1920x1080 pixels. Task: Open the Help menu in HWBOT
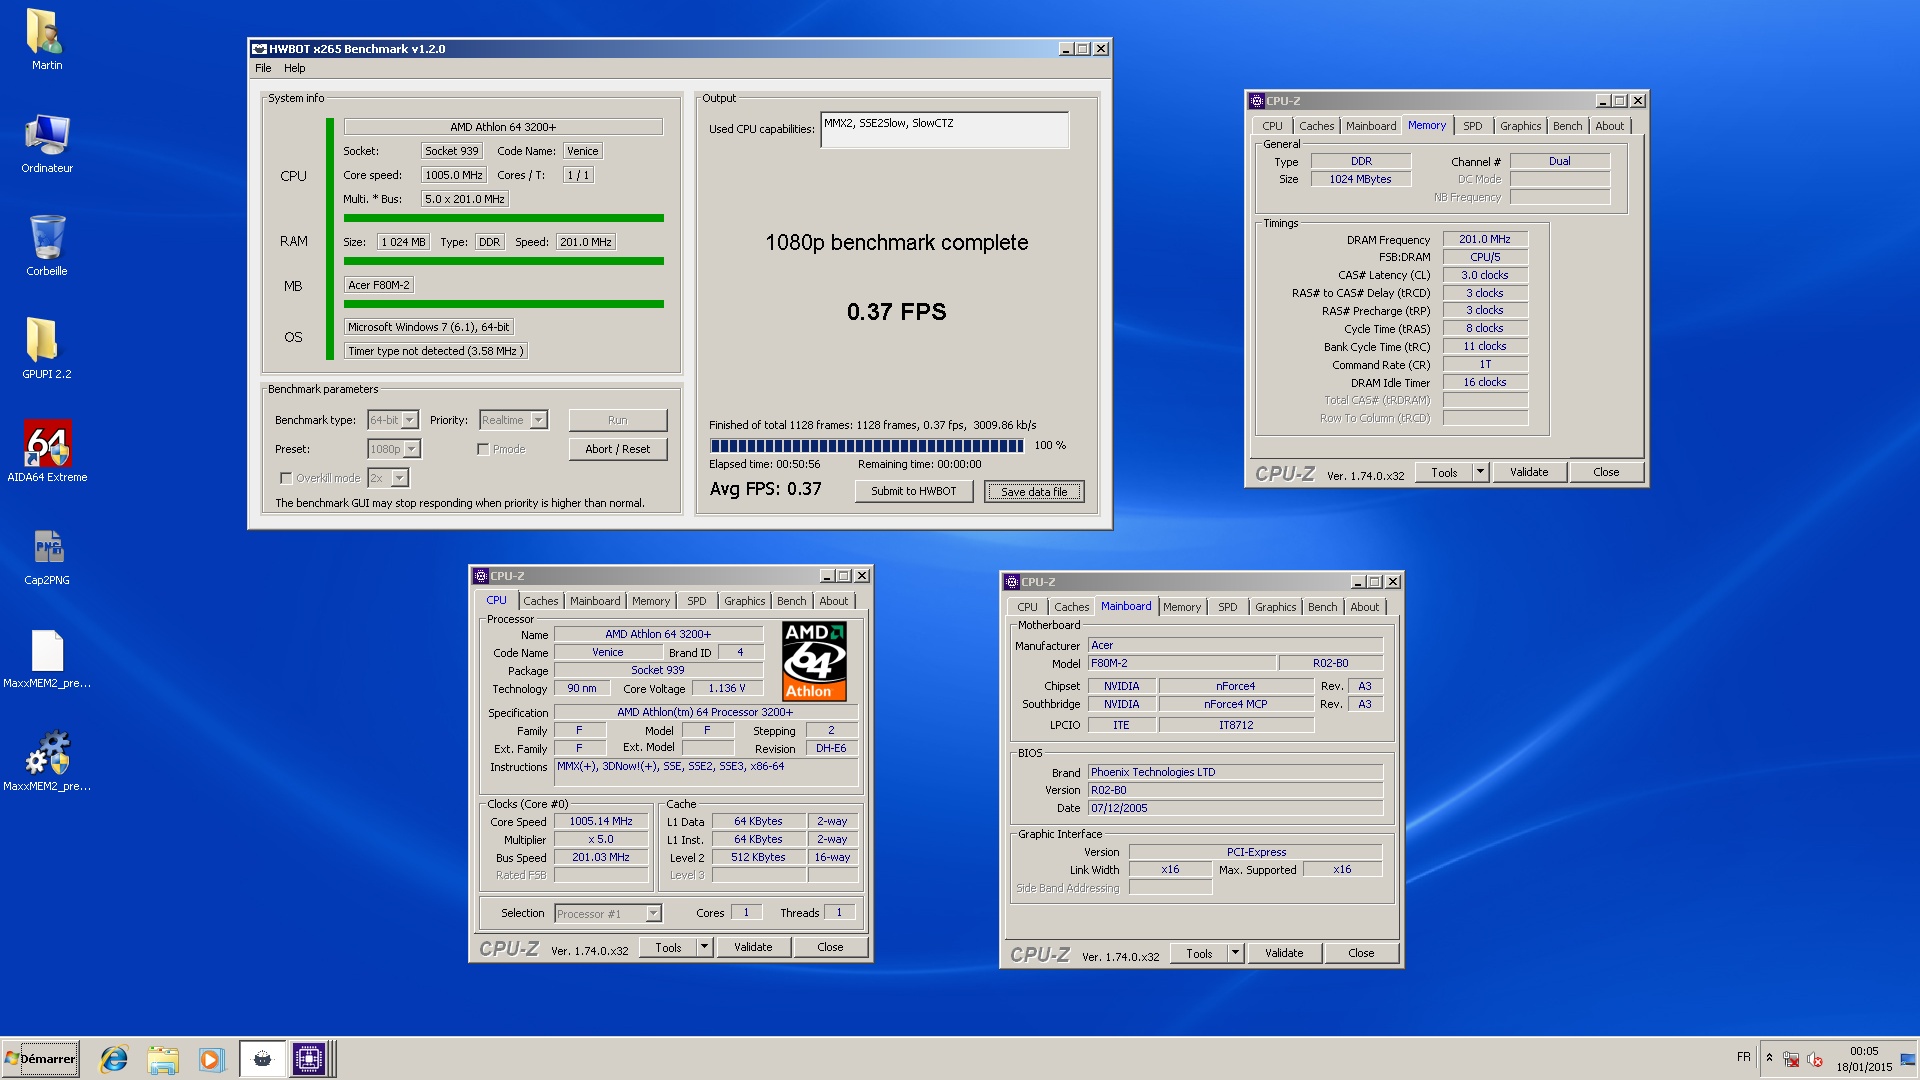294,68
